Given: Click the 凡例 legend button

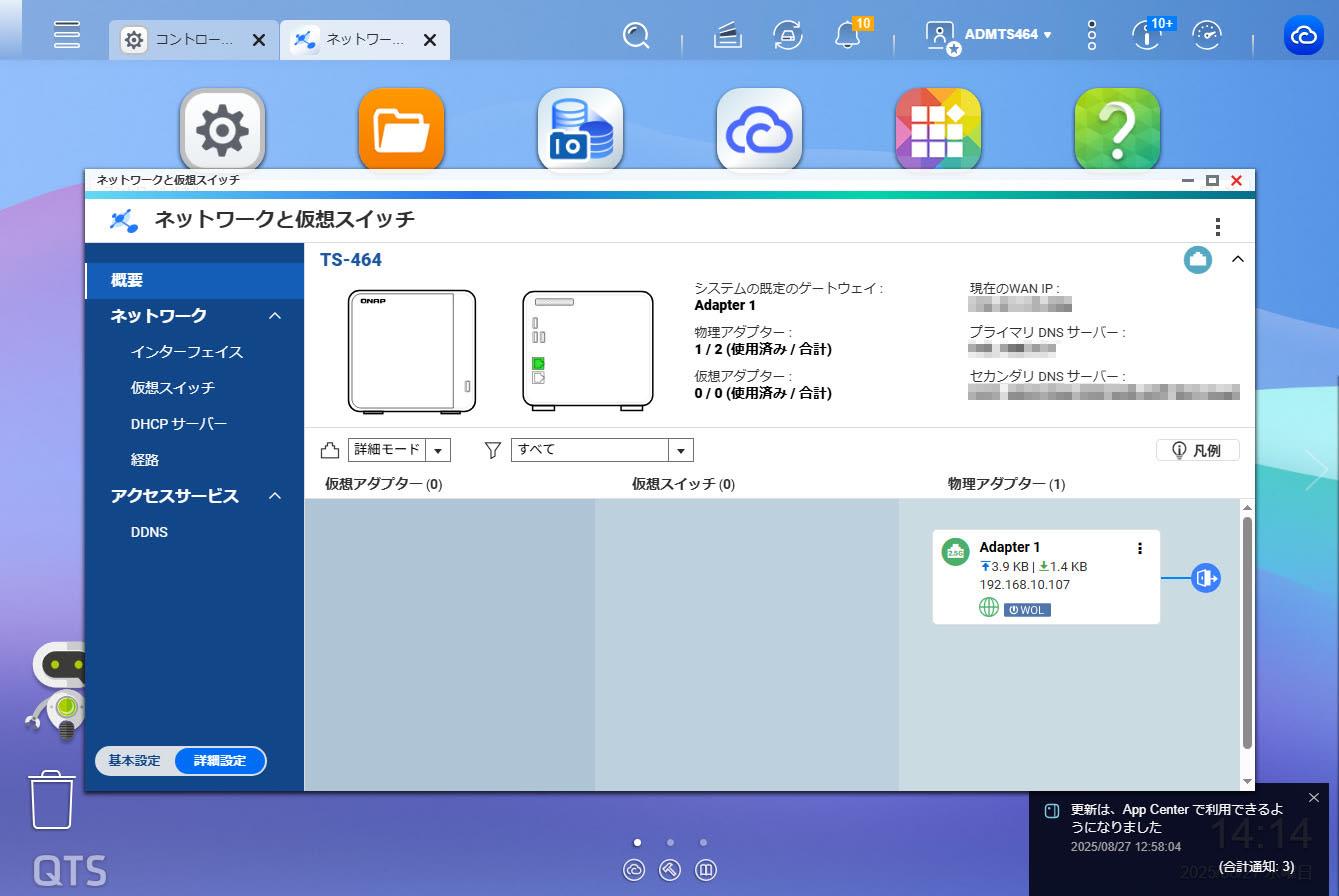Looking at the screenshot, I should tap(1197, 450).
